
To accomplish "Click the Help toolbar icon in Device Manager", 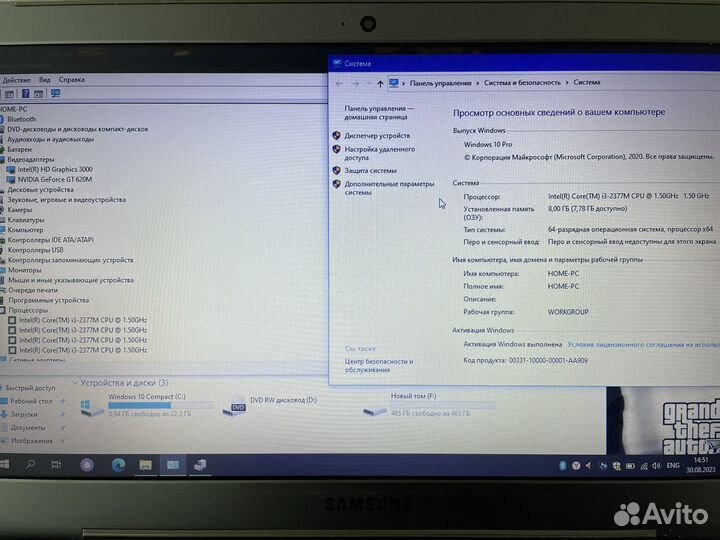I will point(26,94).
